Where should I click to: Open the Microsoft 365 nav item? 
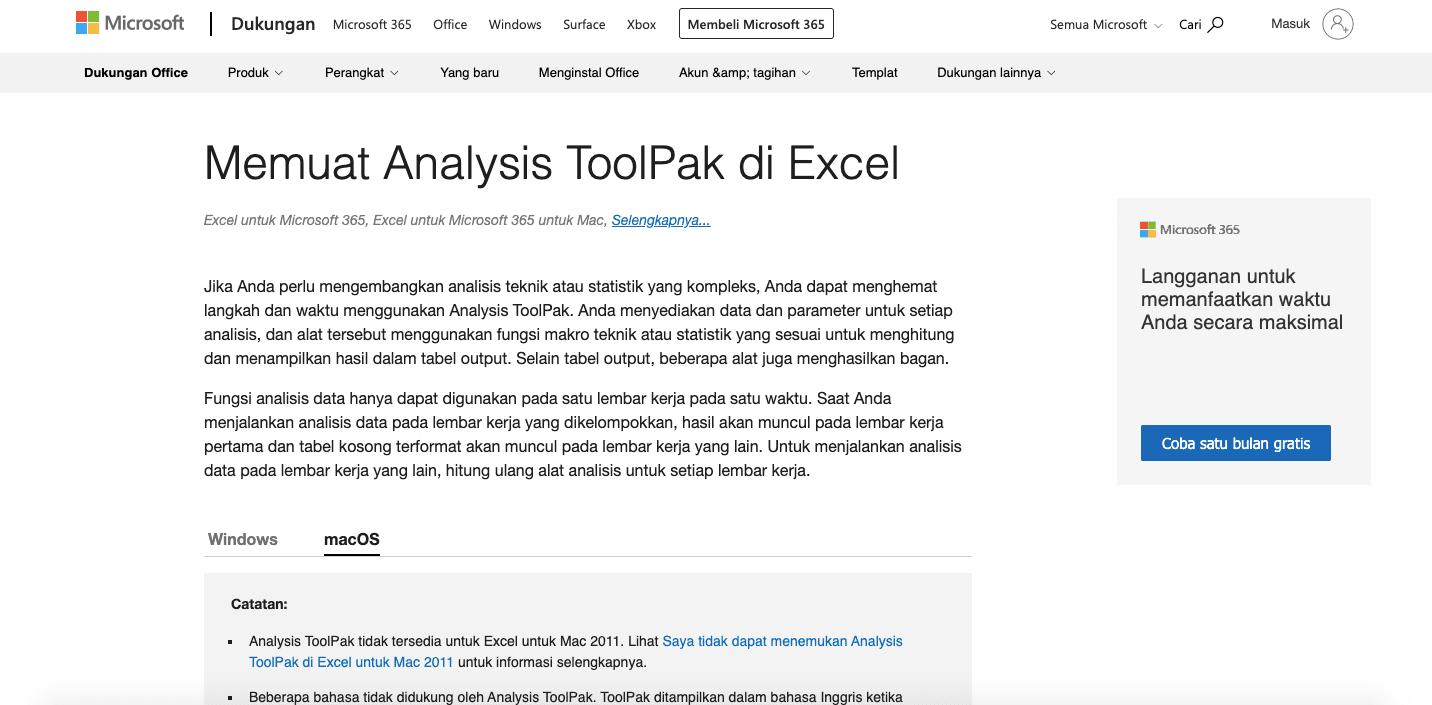(372, 24)
